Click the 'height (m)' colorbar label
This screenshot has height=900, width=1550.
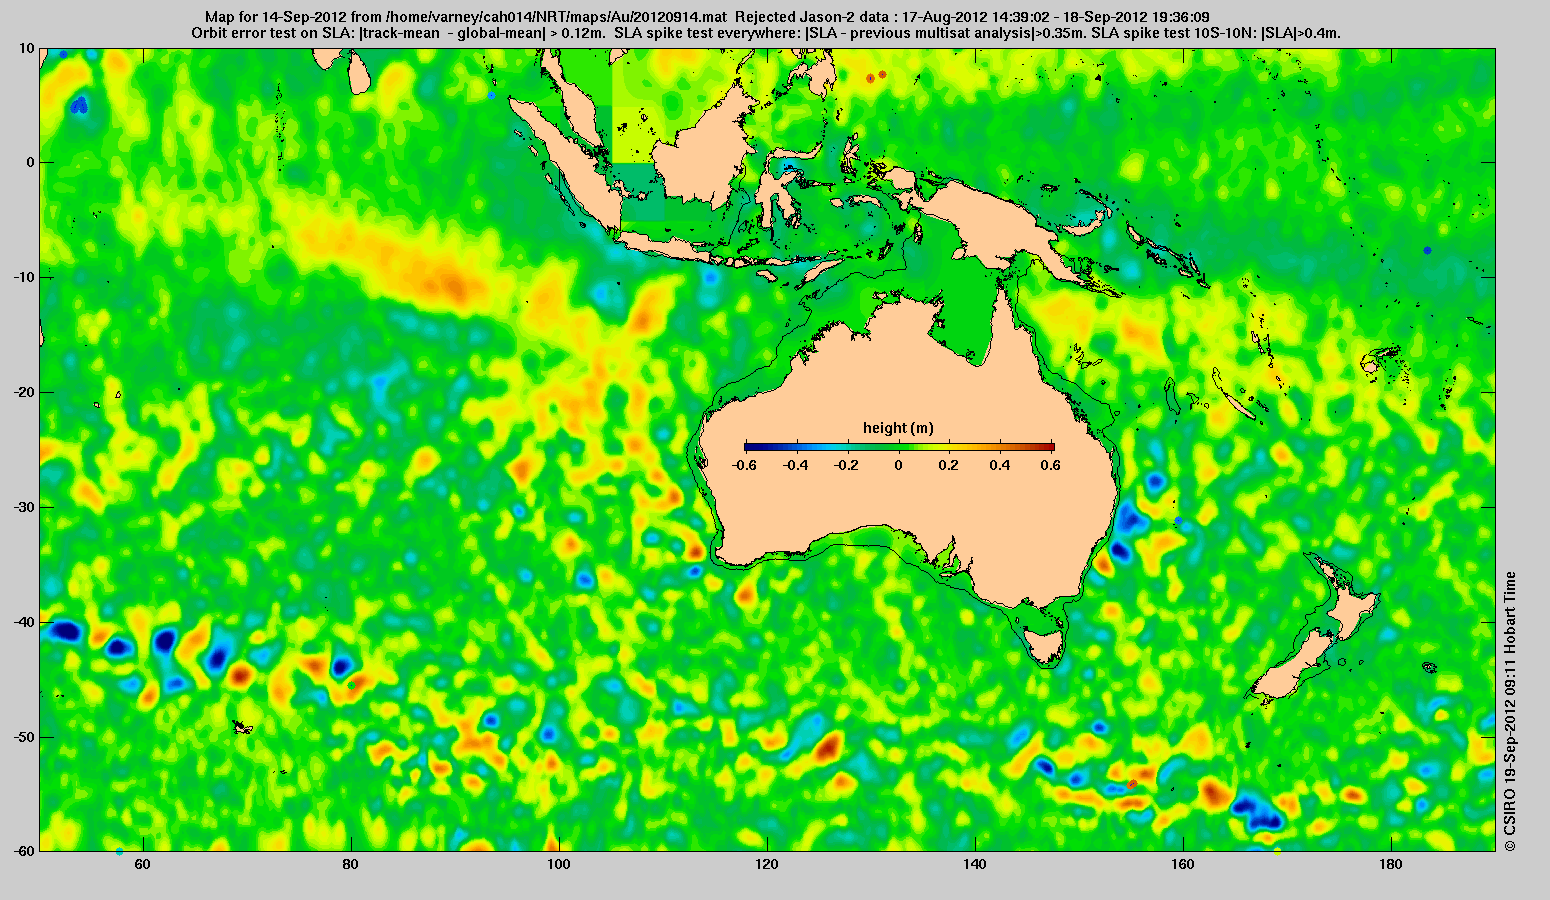pos(898,428)
